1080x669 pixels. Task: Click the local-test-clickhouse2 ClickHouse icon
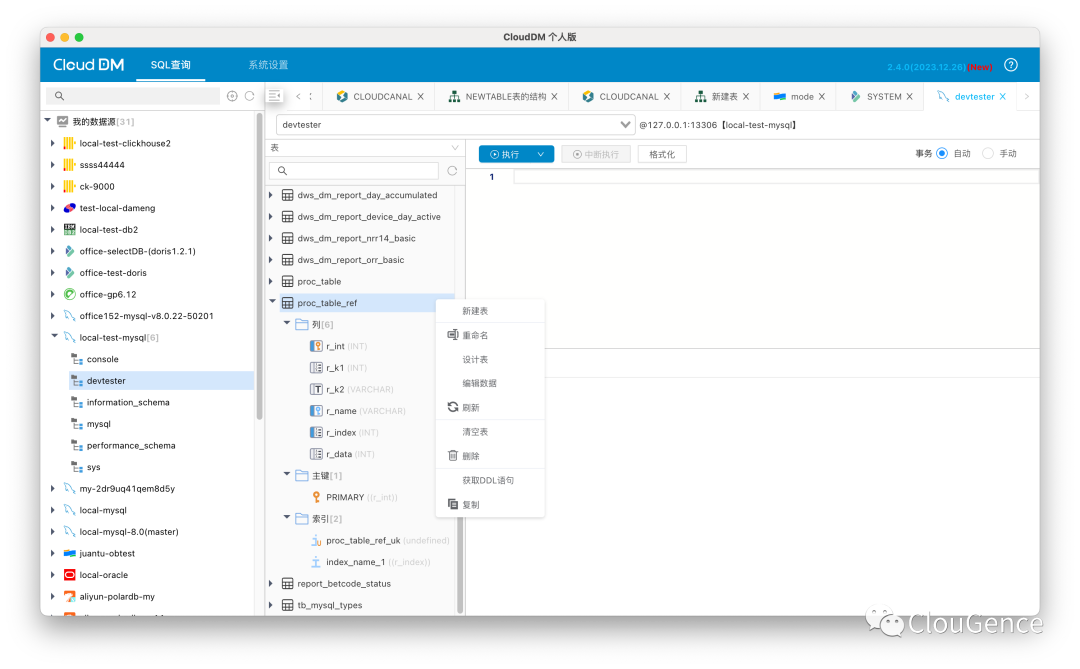click(x=69, y=143)
